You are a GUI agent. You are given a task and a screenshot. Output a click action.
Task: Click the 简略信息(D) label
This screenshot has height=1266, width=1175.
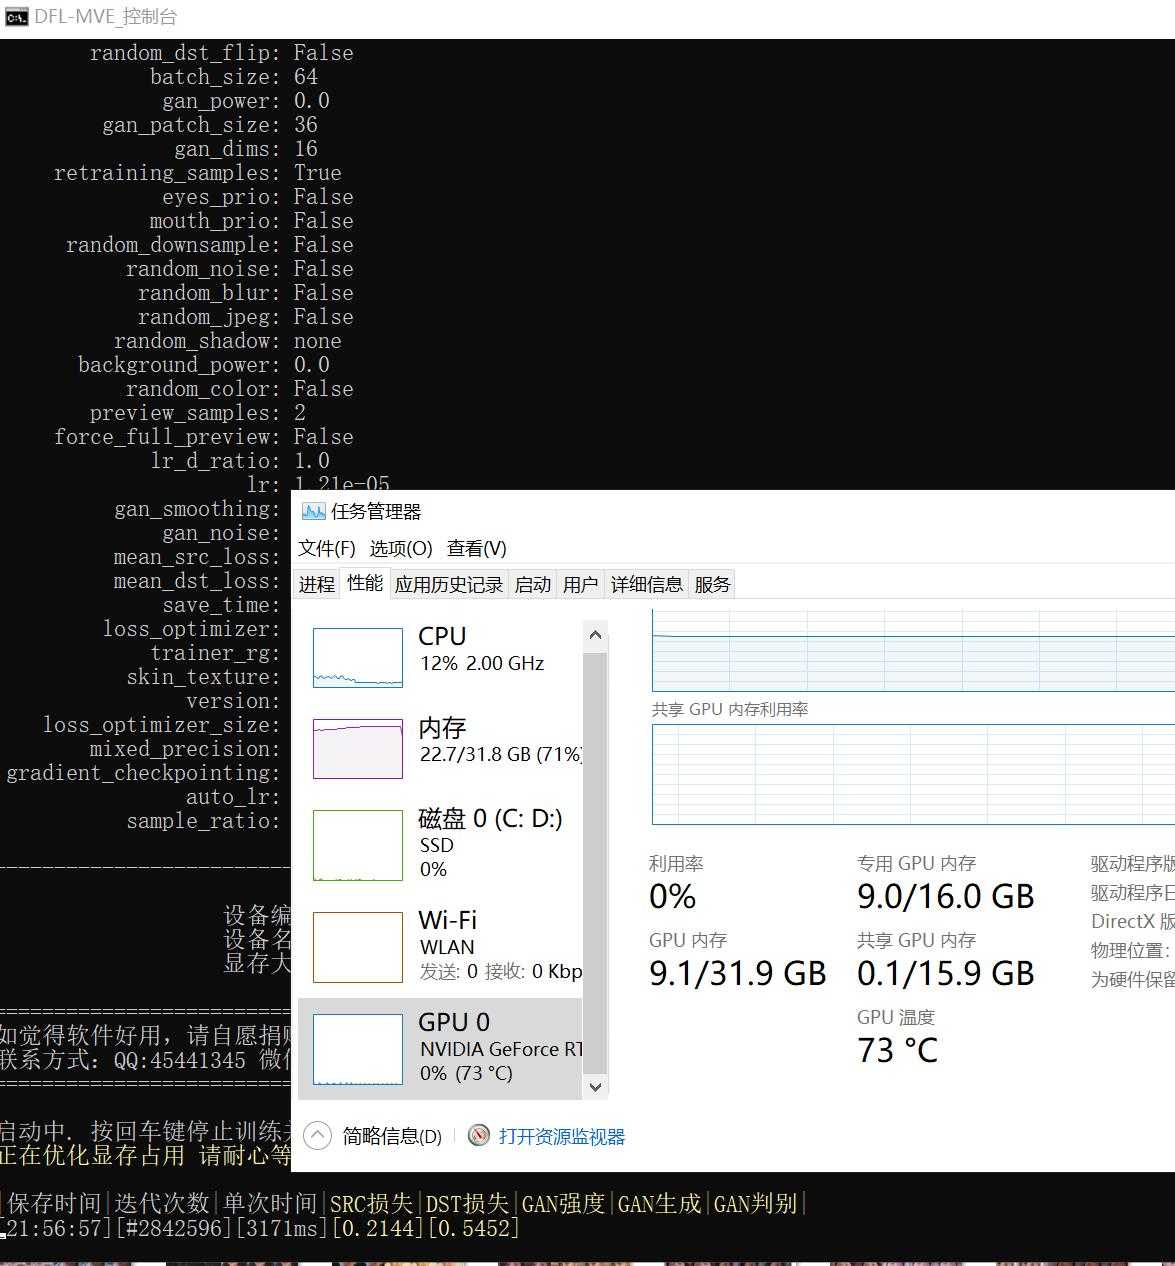pyautogui.click(x=392, y=1136)
